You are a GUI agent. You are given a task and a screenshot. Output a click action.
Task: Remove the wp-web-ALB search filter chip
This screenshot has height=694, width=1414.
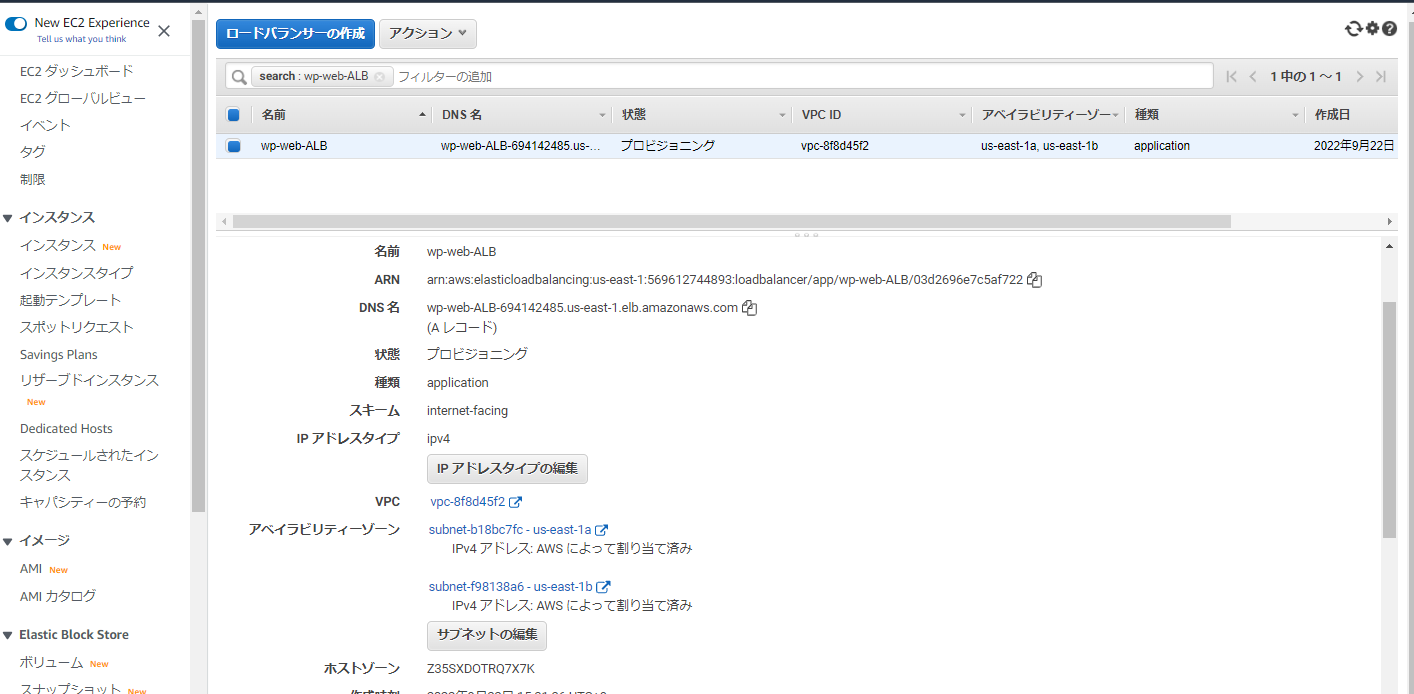pyautogui.click(x=380, y=77)
